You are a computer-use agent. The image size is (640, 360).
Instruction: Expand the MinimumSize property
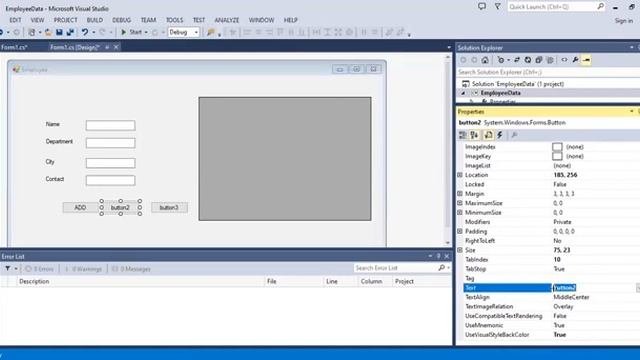pos(460,213)
